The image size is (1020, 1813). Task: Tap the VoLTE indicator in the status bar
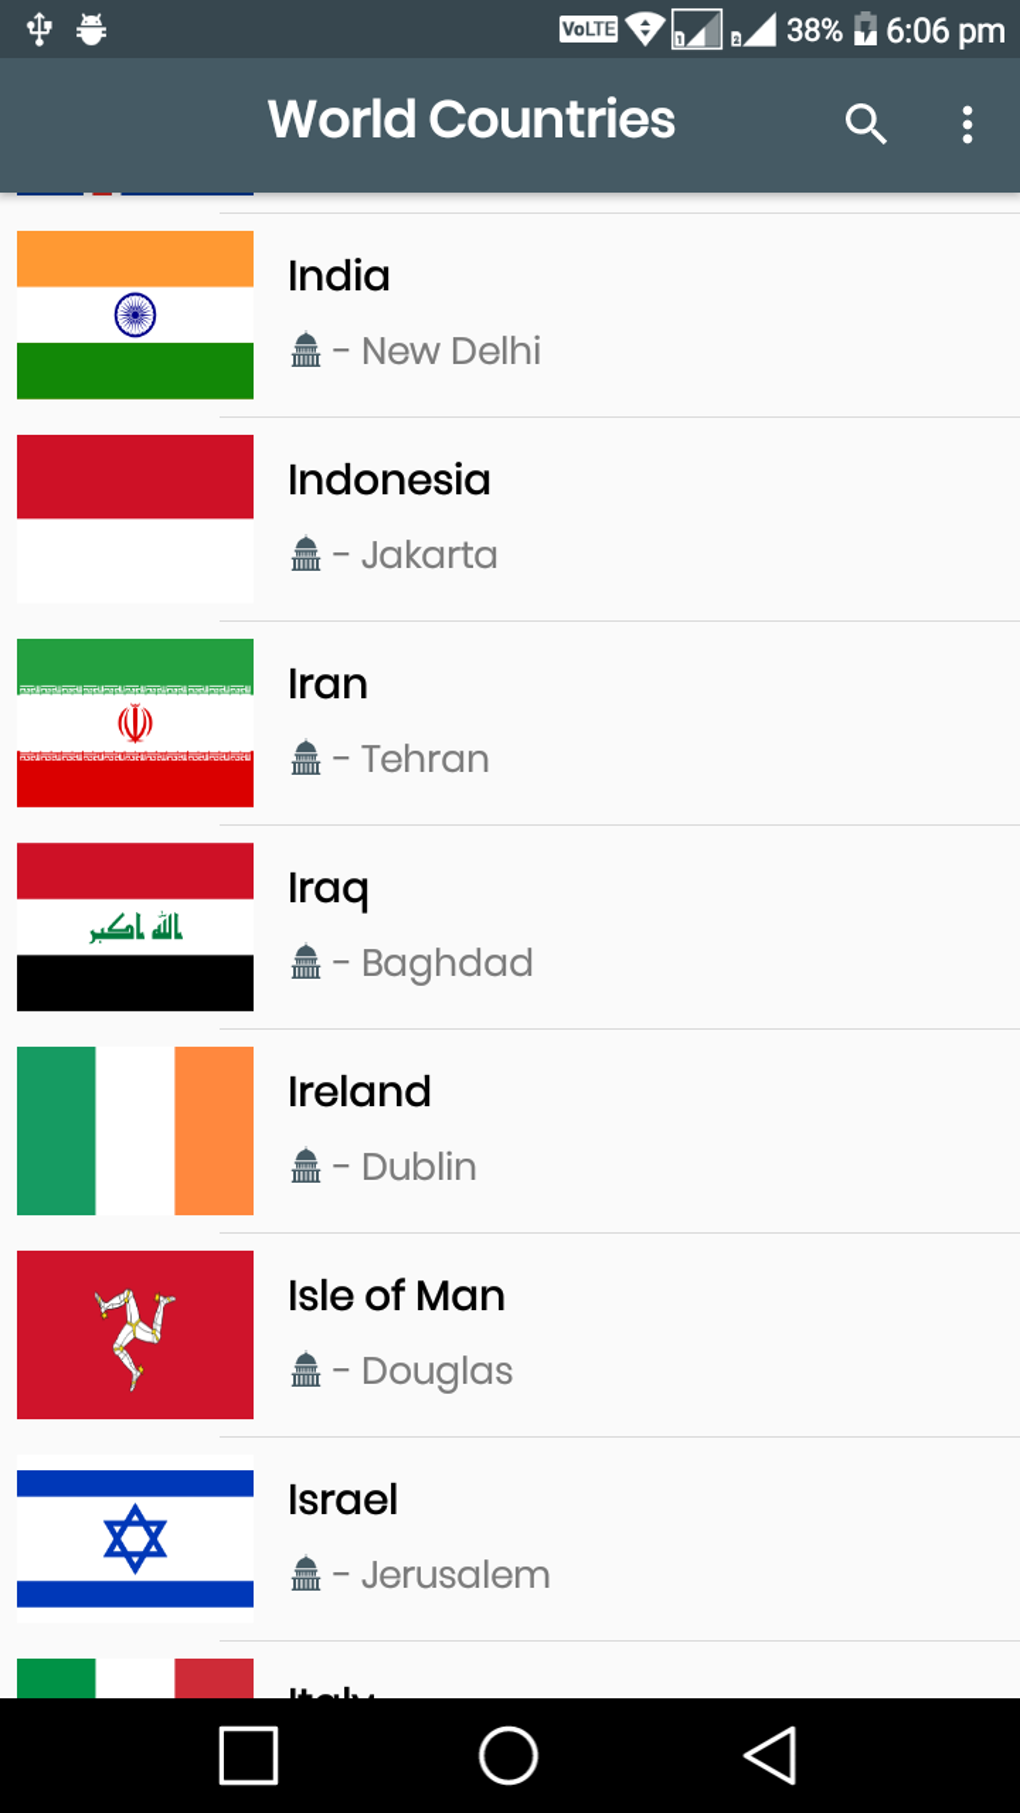tap(588, 29)
